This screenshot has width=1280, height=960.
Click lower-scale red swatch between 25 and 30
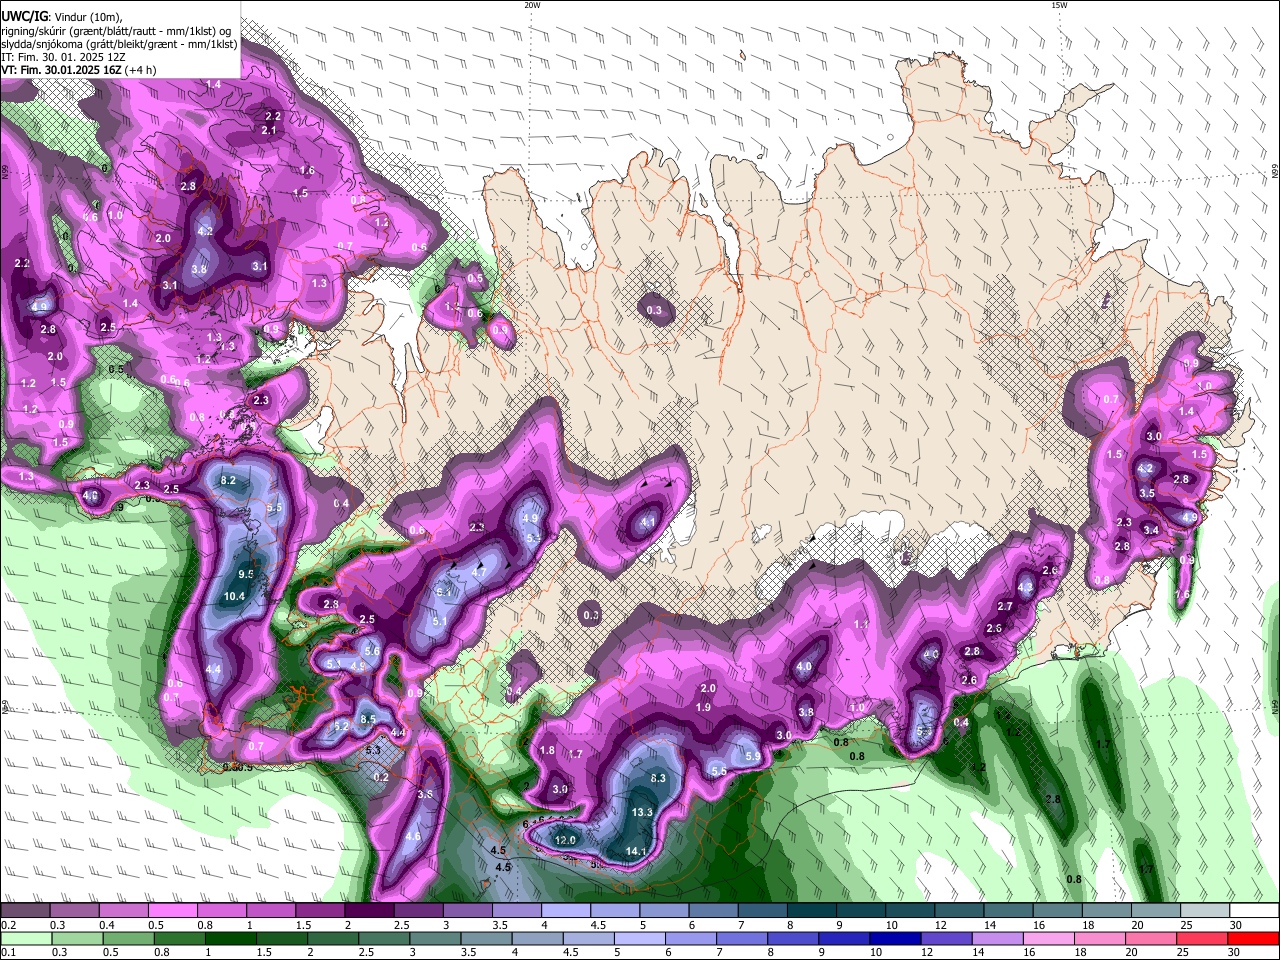tap(1202, 938)
